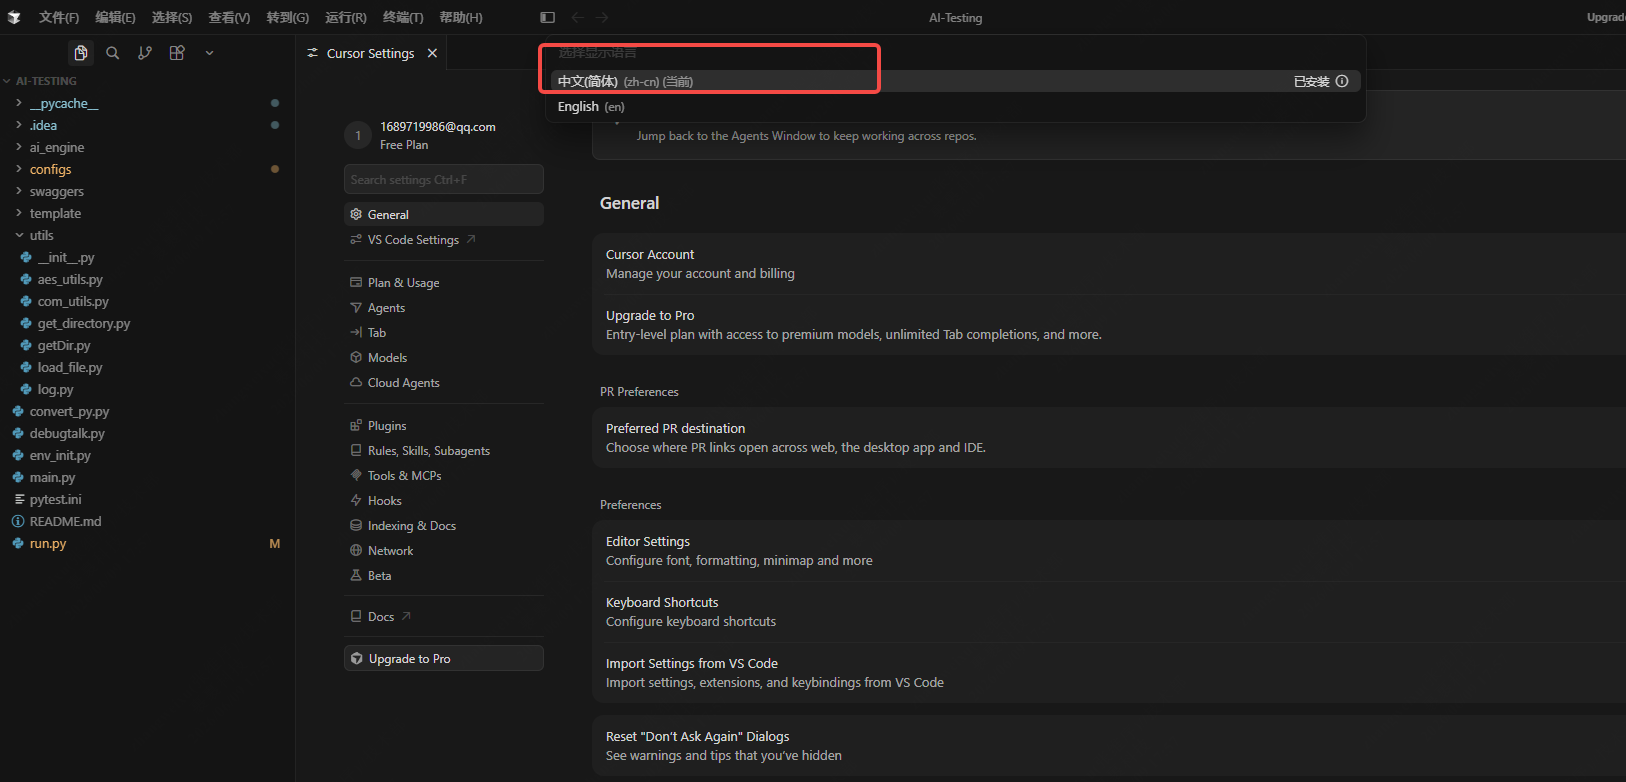
Task: Open the Search view icon
Action: pyautogui.click(x=113, y=53)
